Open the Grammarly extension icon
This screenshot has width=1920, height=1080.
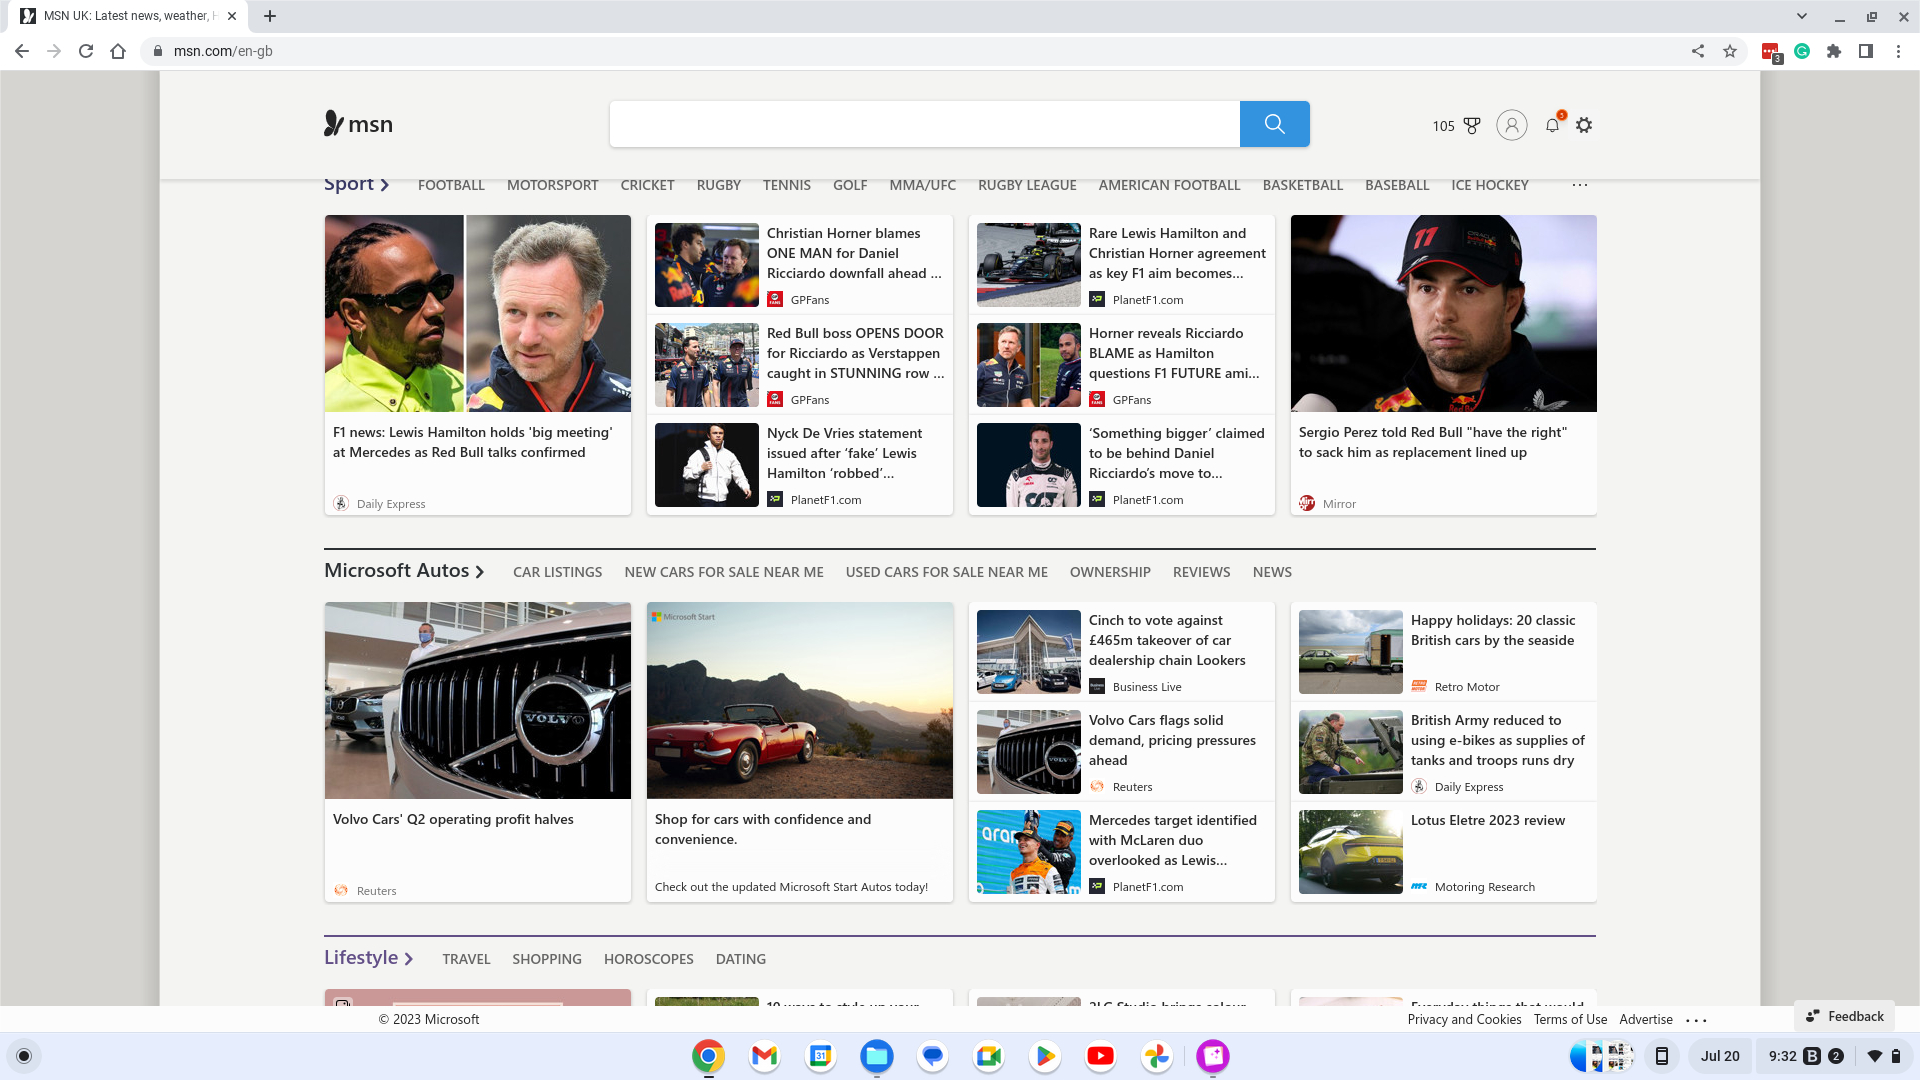pos(1802,51)
